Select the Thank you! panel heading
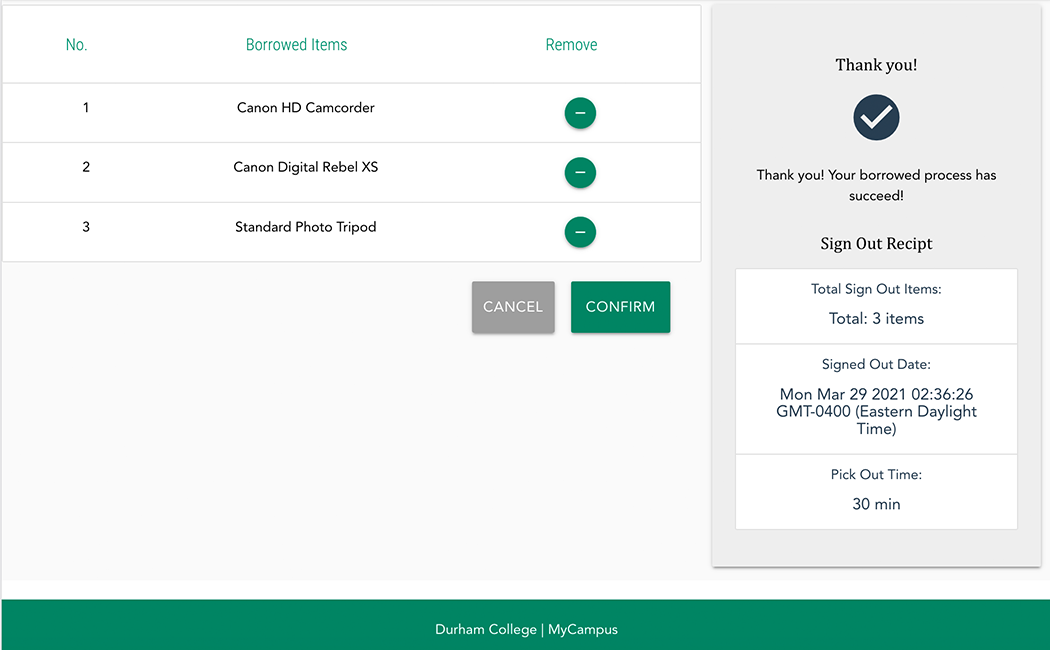 (x=876, y=64)
